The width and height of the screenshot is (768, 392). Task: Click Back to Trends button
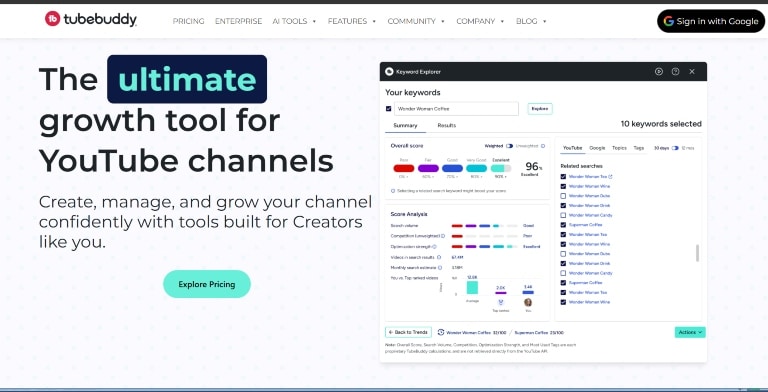tap(408, 332)
